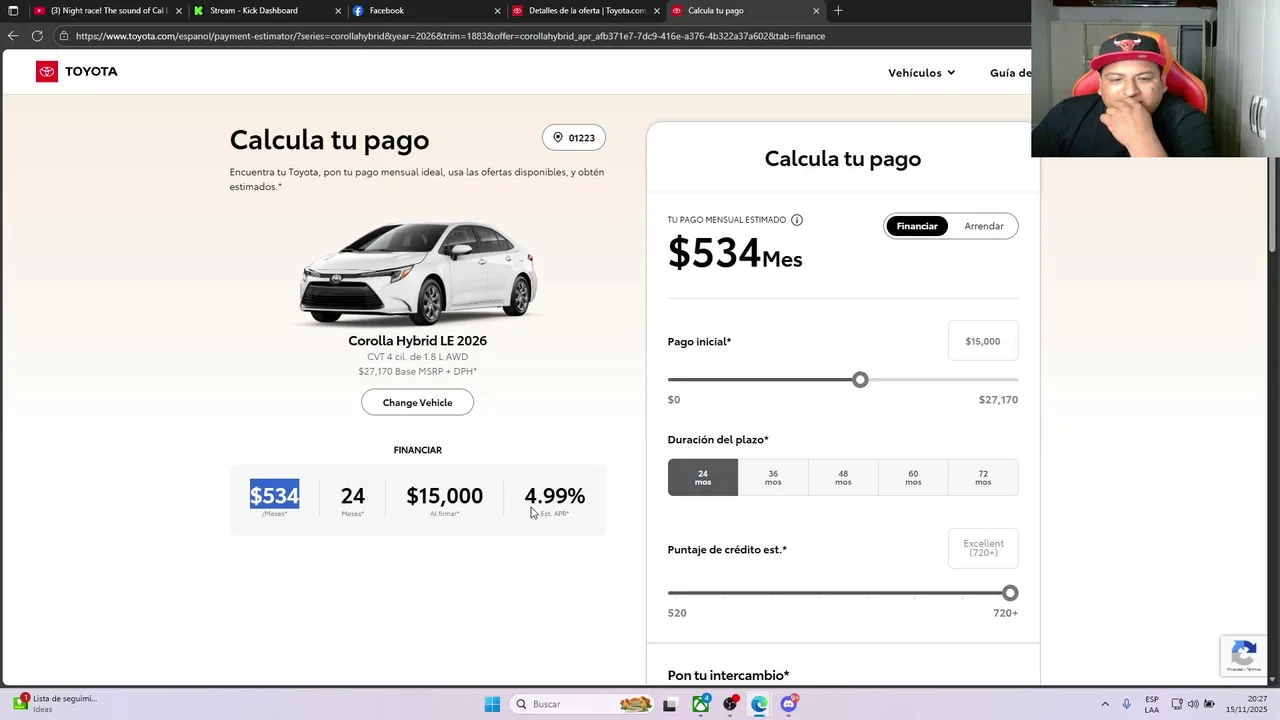Screen dimensions: 1280x720
Task: Open the Xbox app in taskbar
Action: (x=701, y=704)
